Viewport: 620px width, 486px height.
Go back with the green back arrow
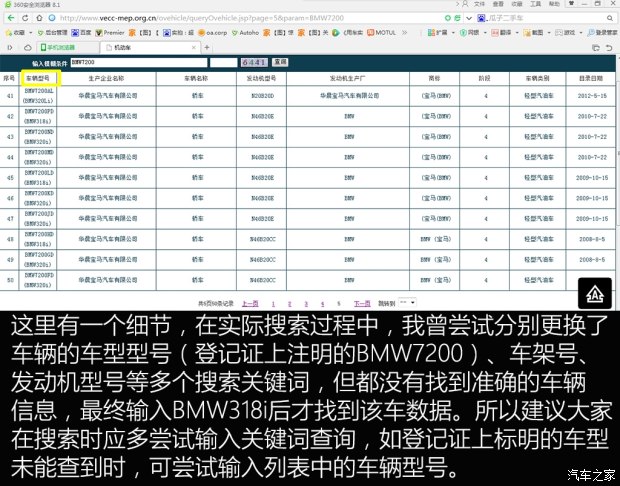tap(11, 18)
